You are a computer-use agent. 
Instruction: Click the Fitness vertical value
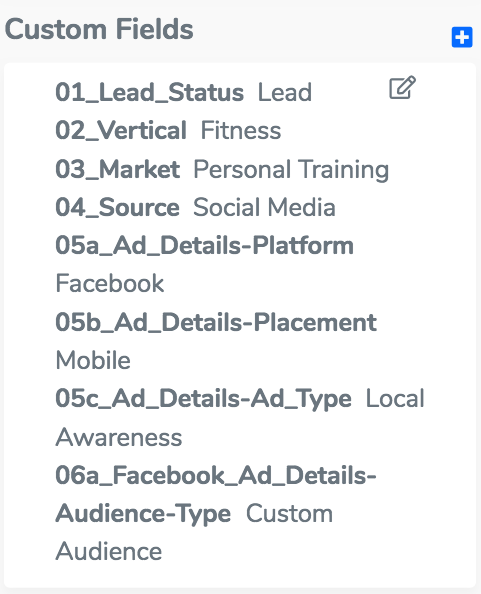(x=241, y=131)
